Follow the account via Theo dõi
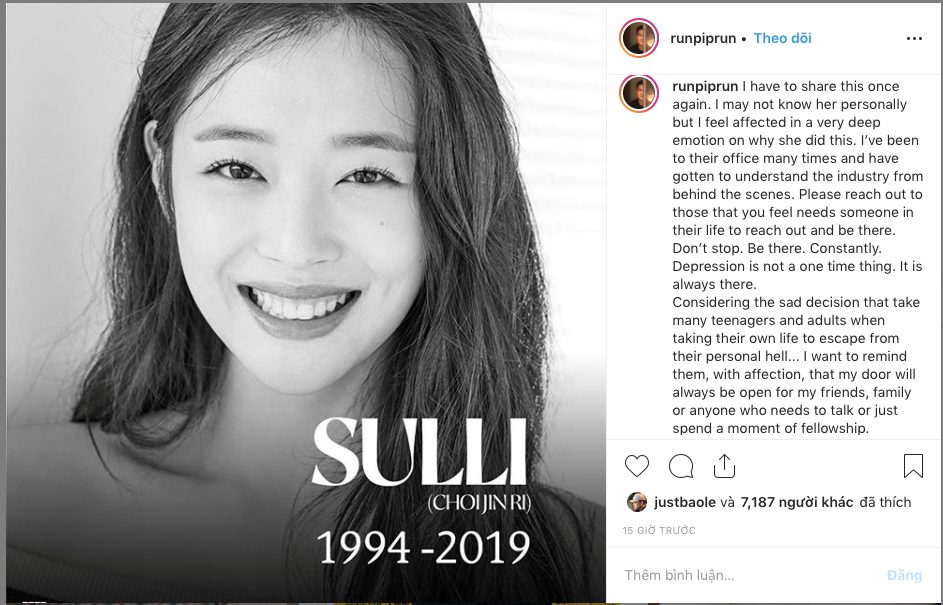The image size is (943, 605). [782, 38]
